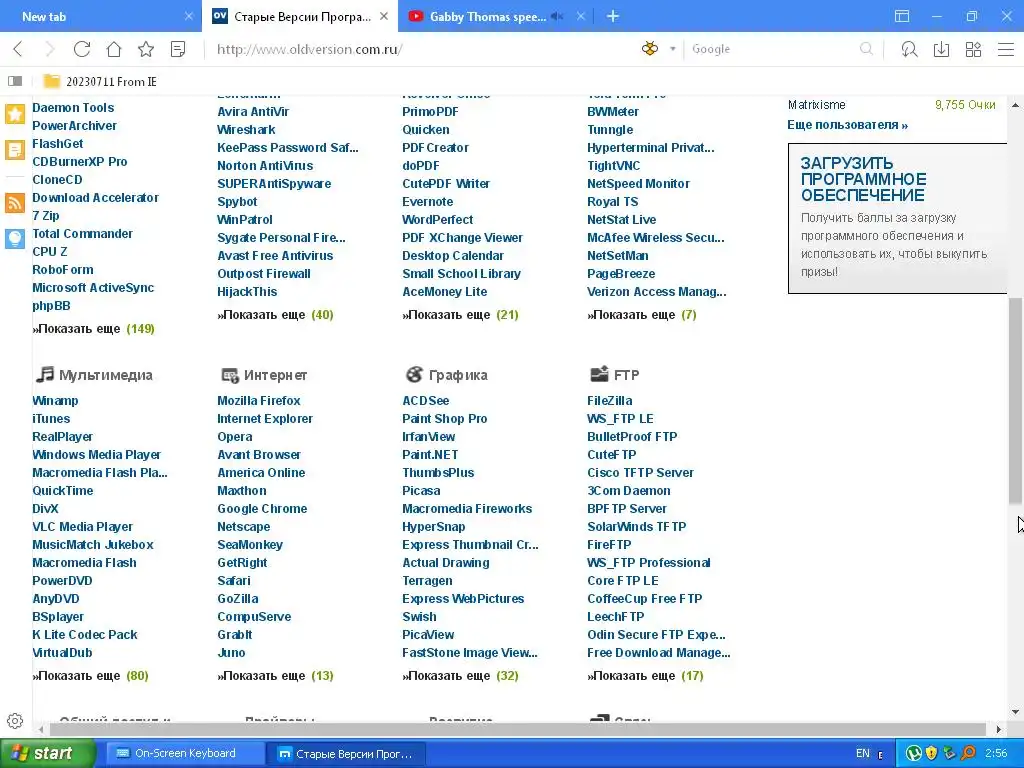The image size is (1024, 768).
Task: Open search engine dropdown arrow
Action: 672,49
